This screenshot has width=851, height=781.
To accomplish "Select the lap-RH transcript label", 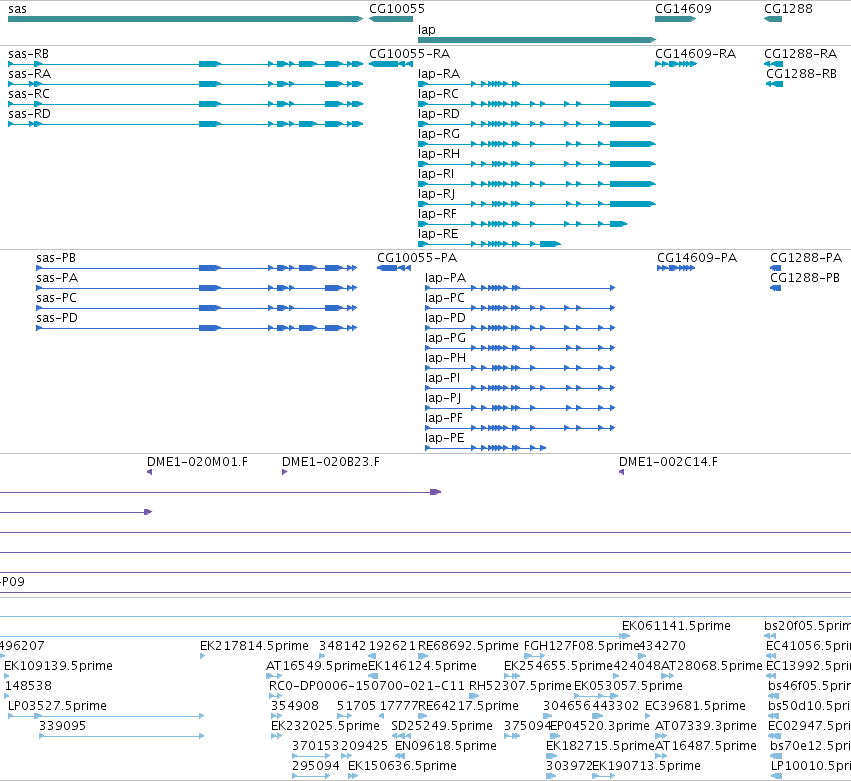I will 439,154.
